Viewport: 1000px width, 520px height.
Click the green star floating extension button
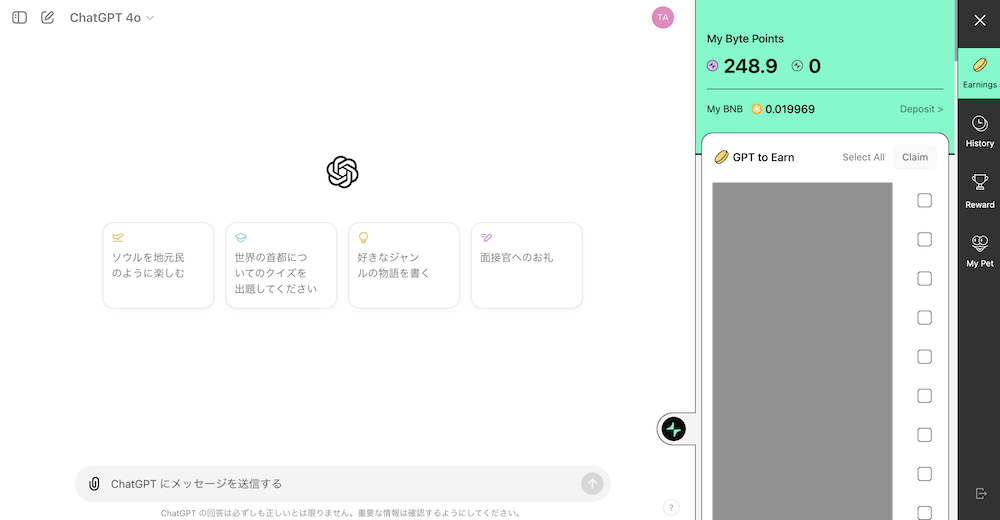(674, 429)
